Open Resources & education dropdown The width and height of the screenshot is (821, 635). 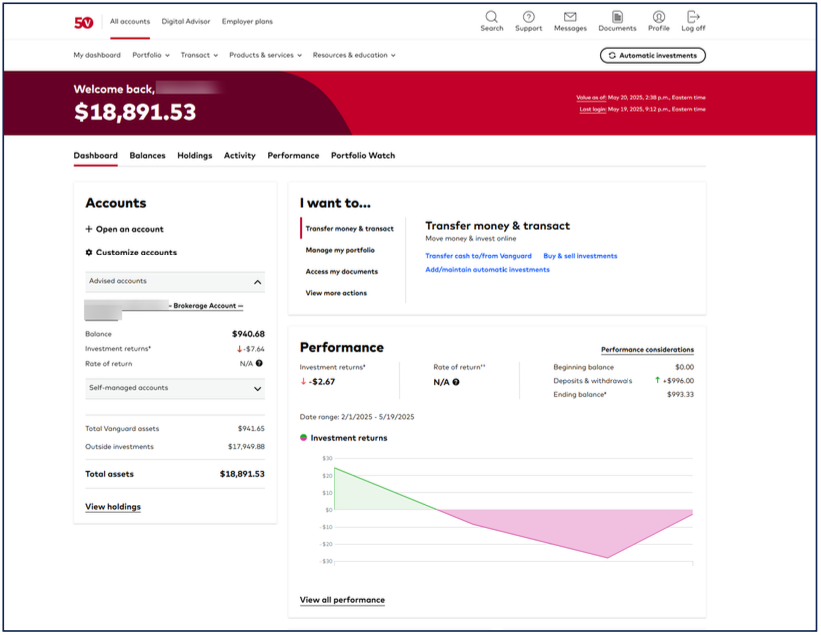click(x=354, y=55)
